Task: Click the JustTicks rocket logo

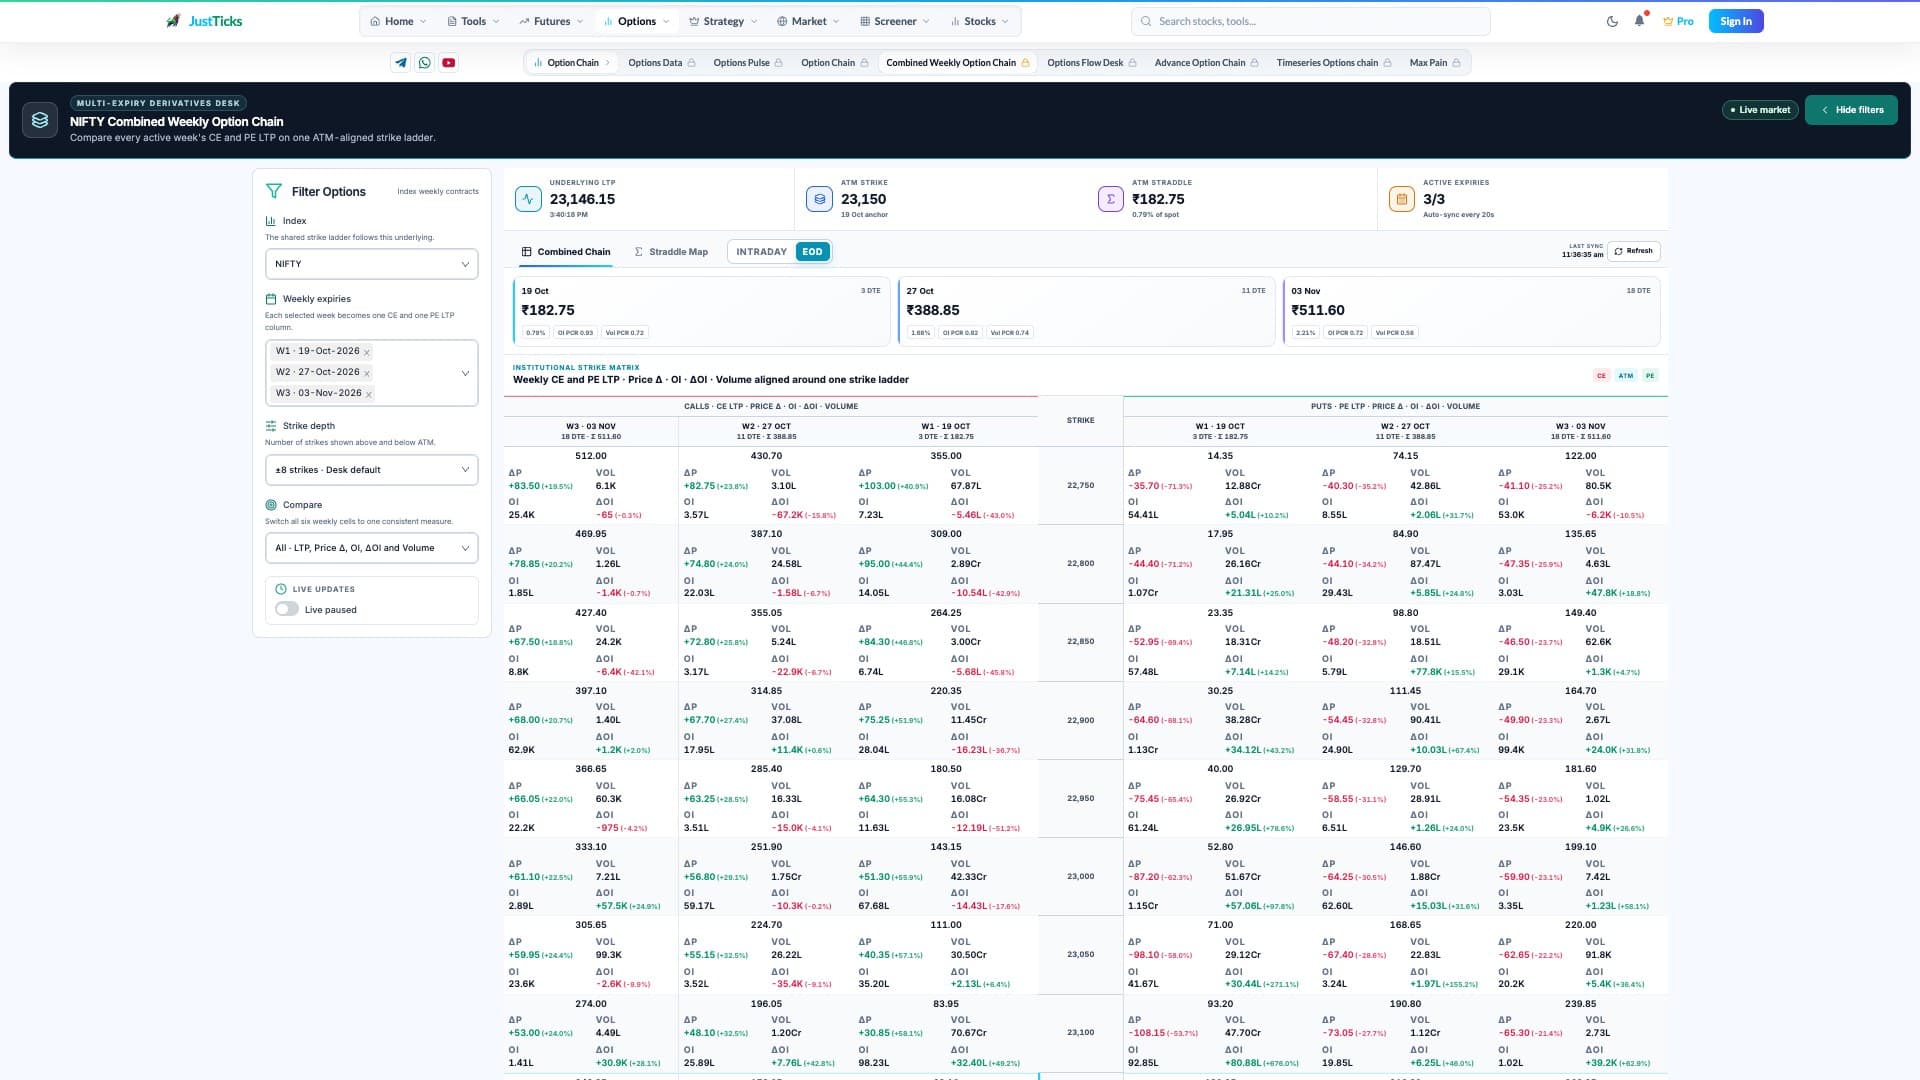Action: tap(173, 21)
